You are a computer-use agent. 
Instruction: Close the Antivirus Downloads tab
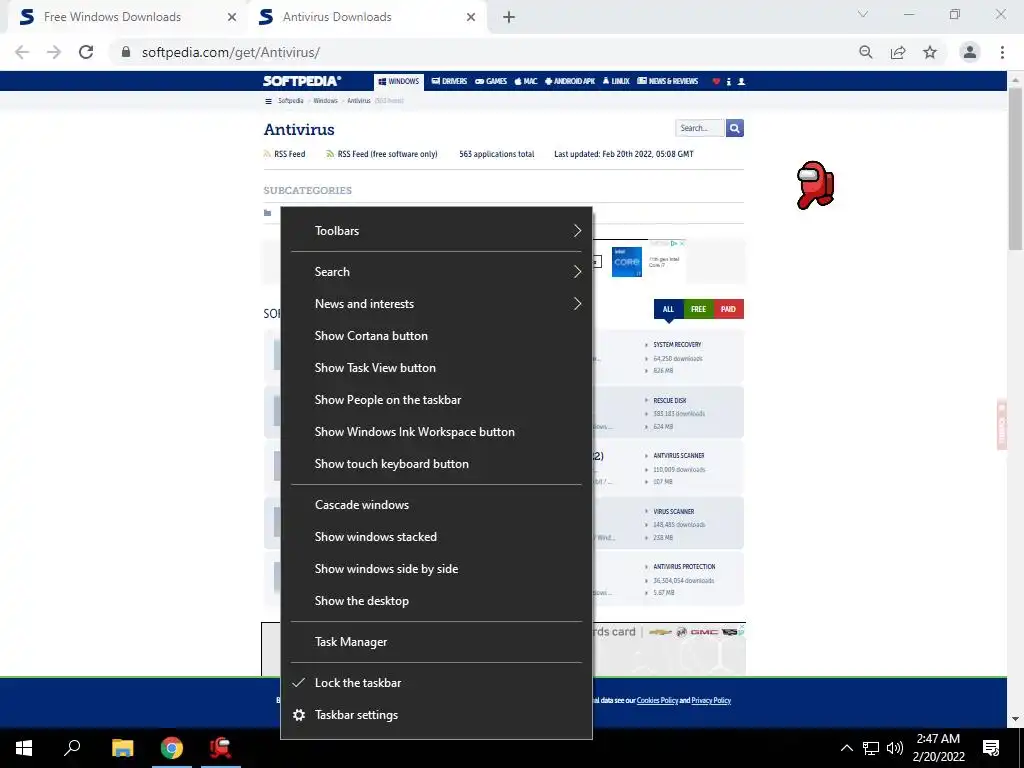[471, 17]
